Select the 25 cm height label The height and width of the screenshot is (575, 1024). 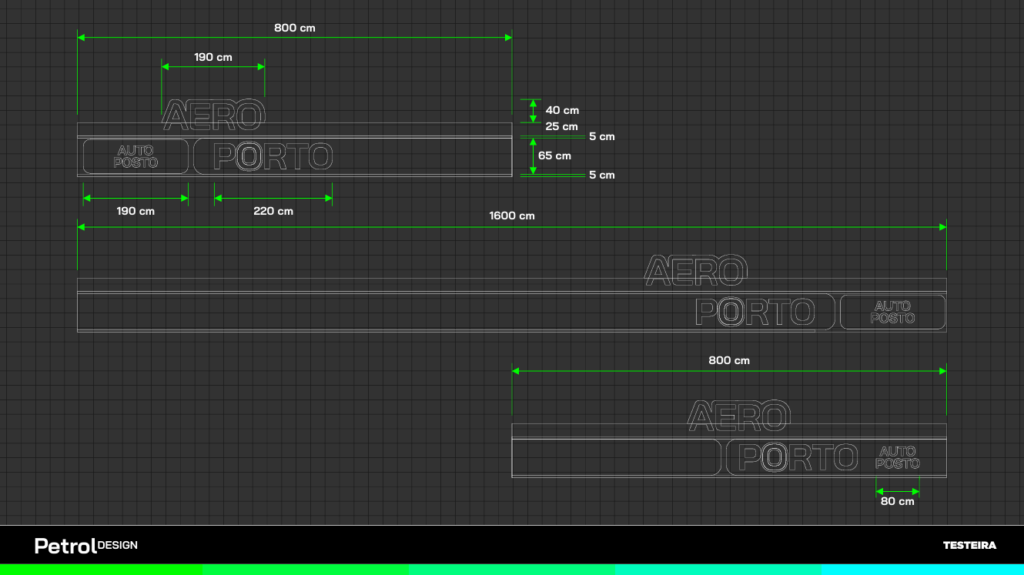561,126
